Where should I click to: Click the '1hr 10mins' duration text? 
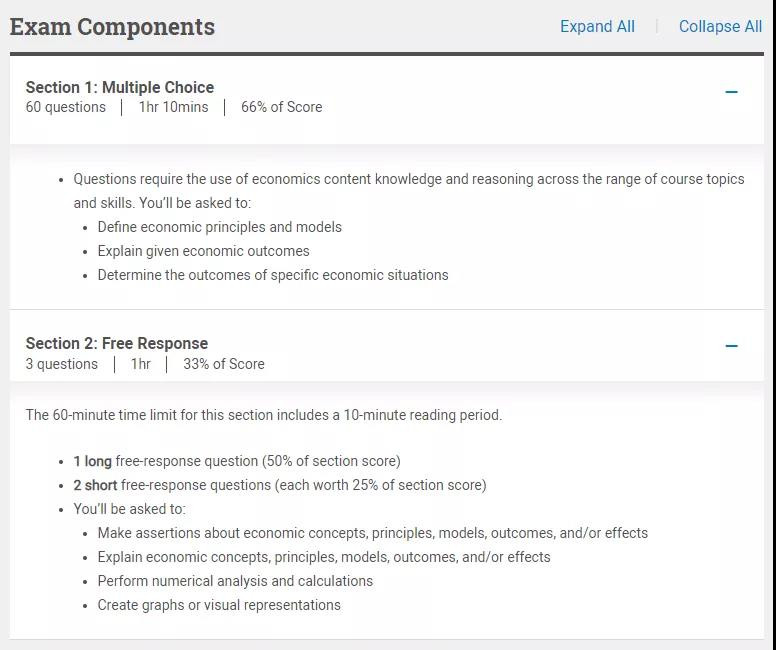(173, 107)
